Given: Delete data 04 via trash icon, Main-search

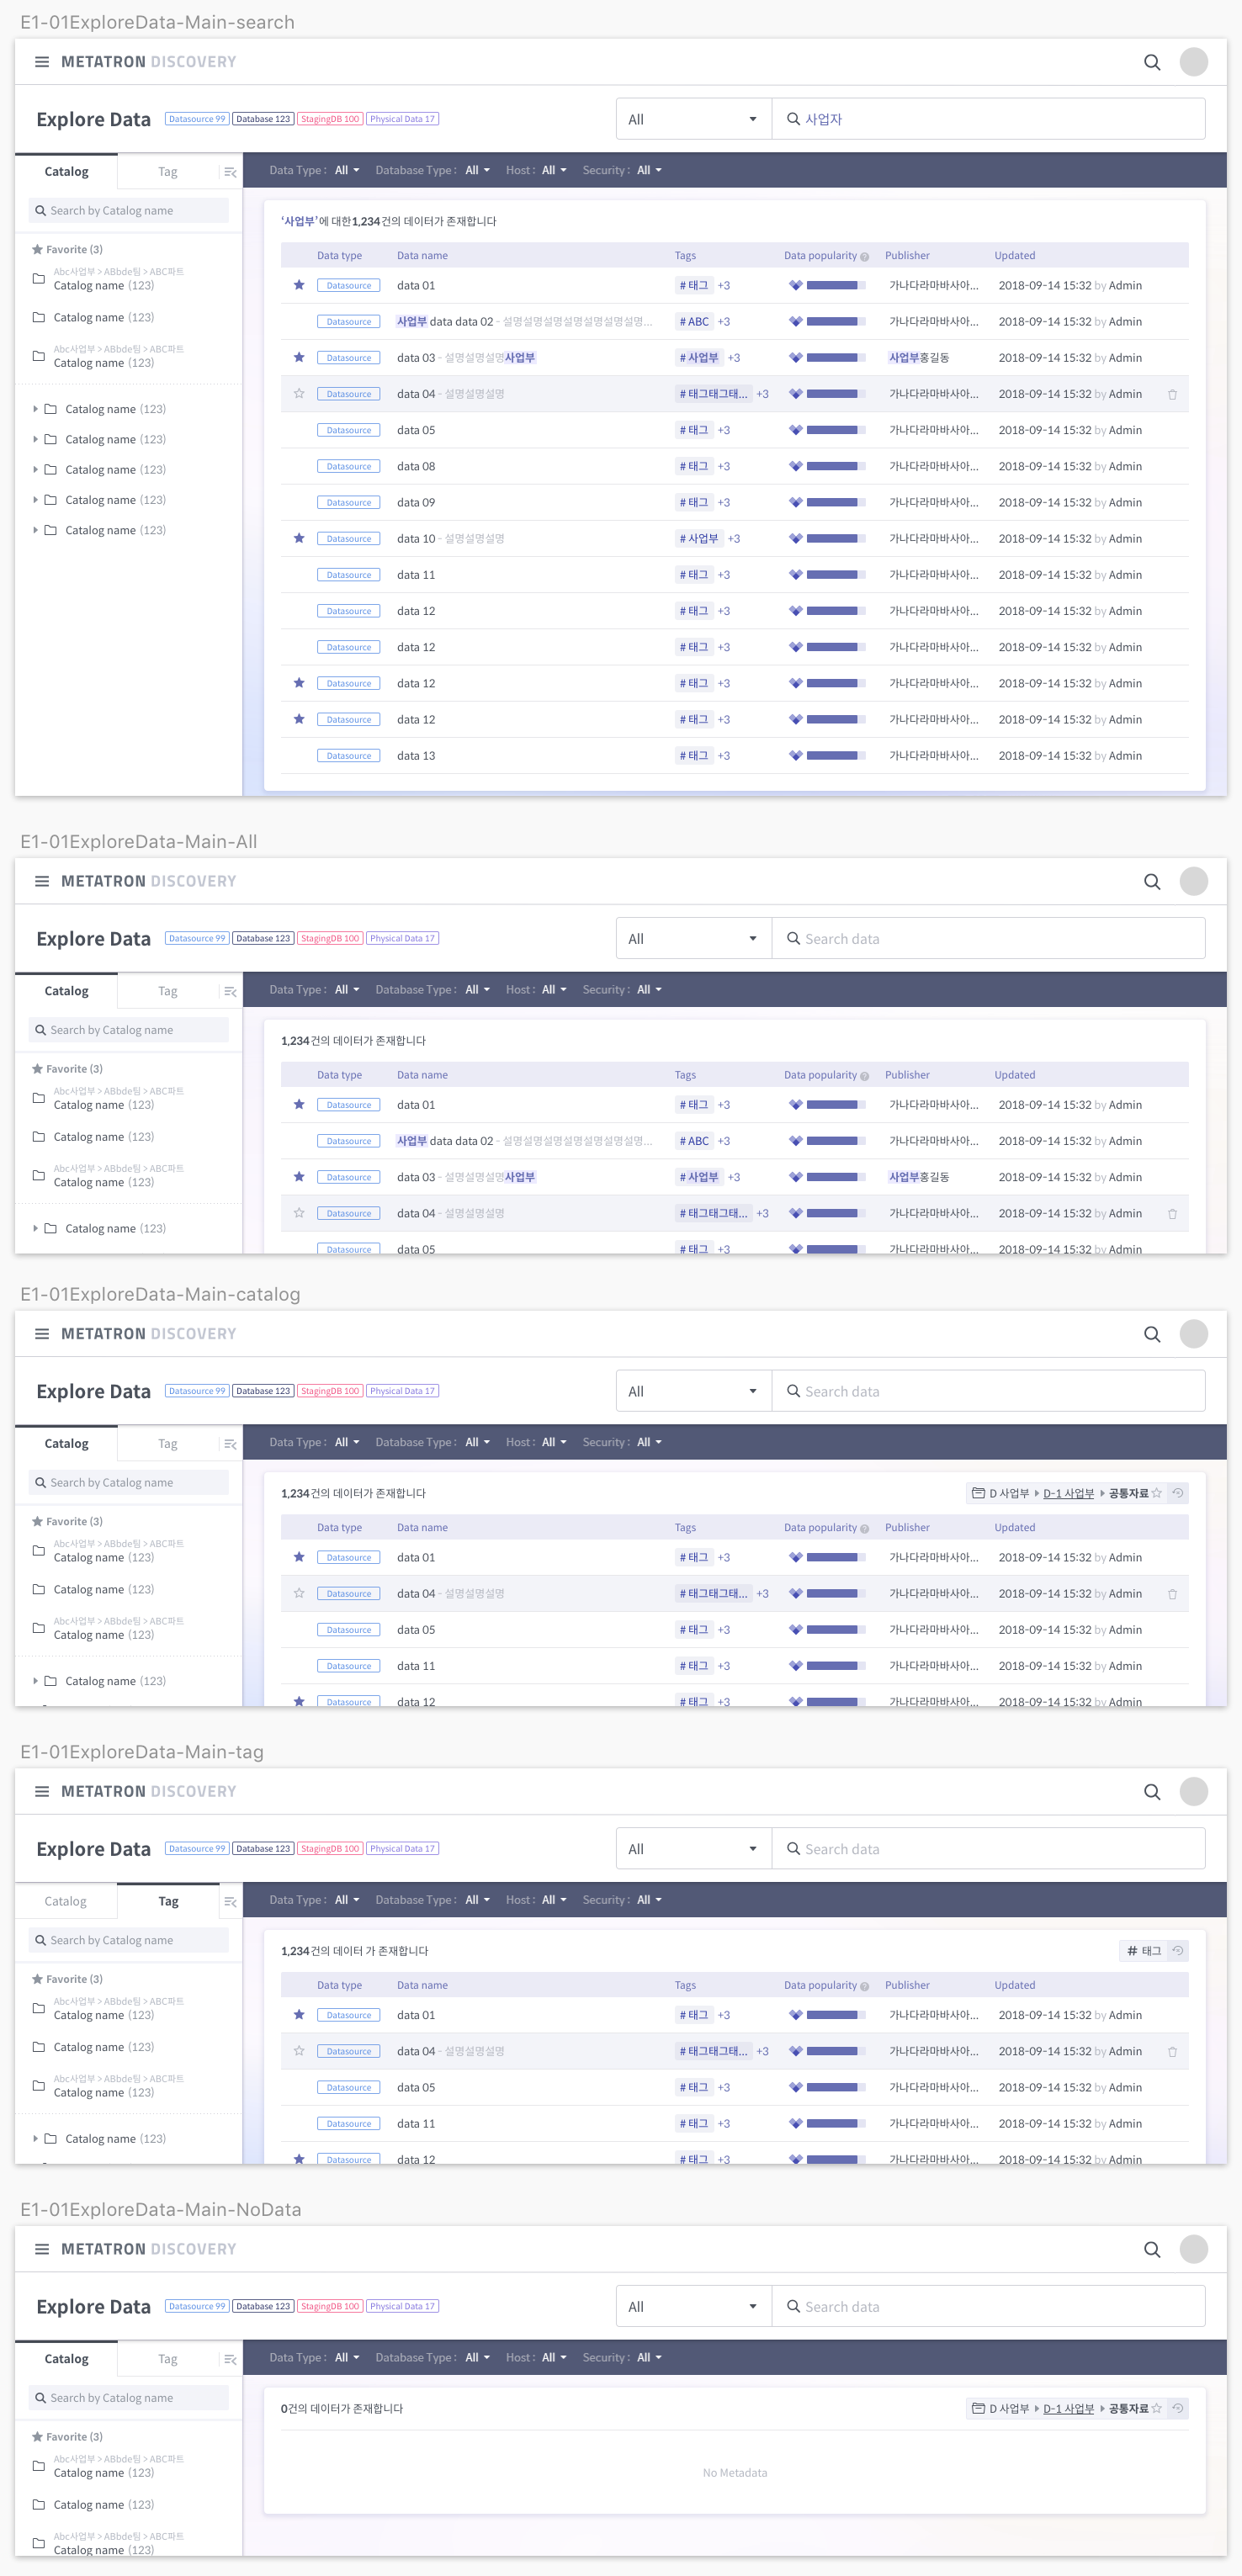Looking at the screenshot, I should point(1172,394).
